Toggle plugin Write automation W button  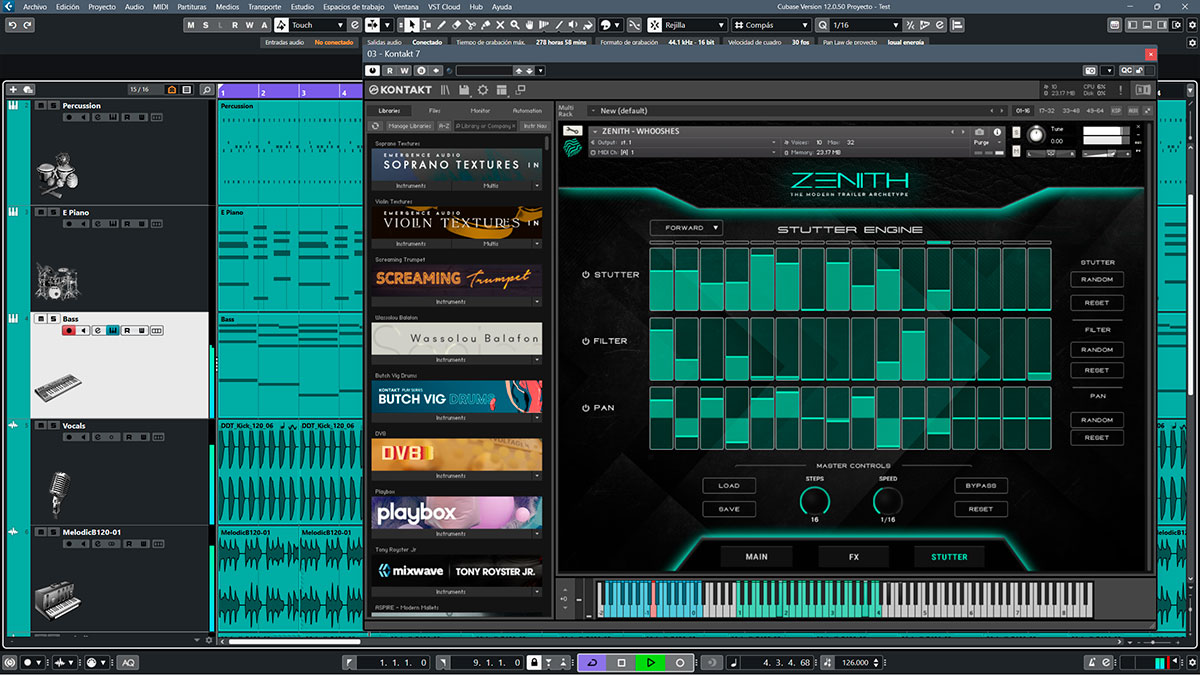[405, 71]
